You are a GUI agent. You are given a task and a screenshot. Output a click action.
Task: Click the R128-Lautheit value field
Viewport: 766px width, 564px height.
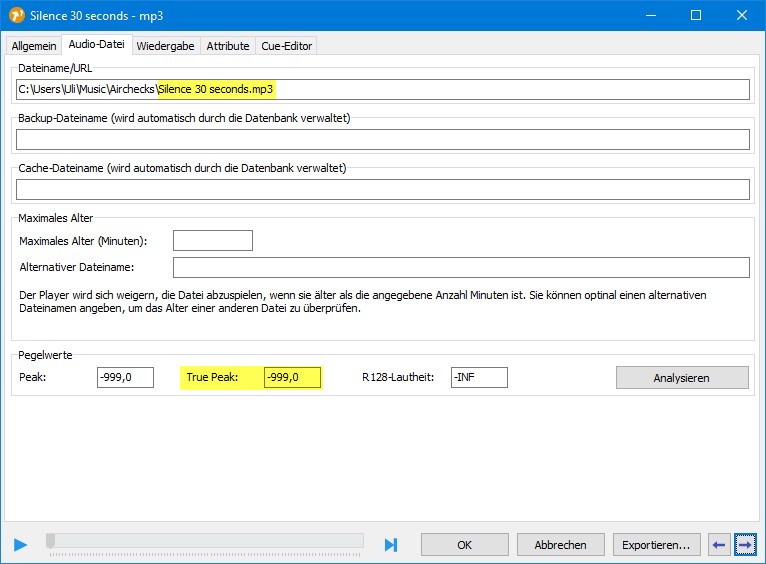pyautogui.click(x=479, y=377)
